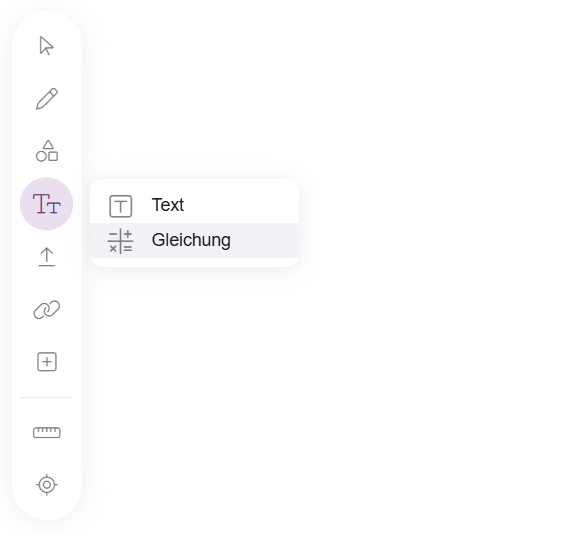
Task: Click the crosshair target icon
Action: point(47,485)
